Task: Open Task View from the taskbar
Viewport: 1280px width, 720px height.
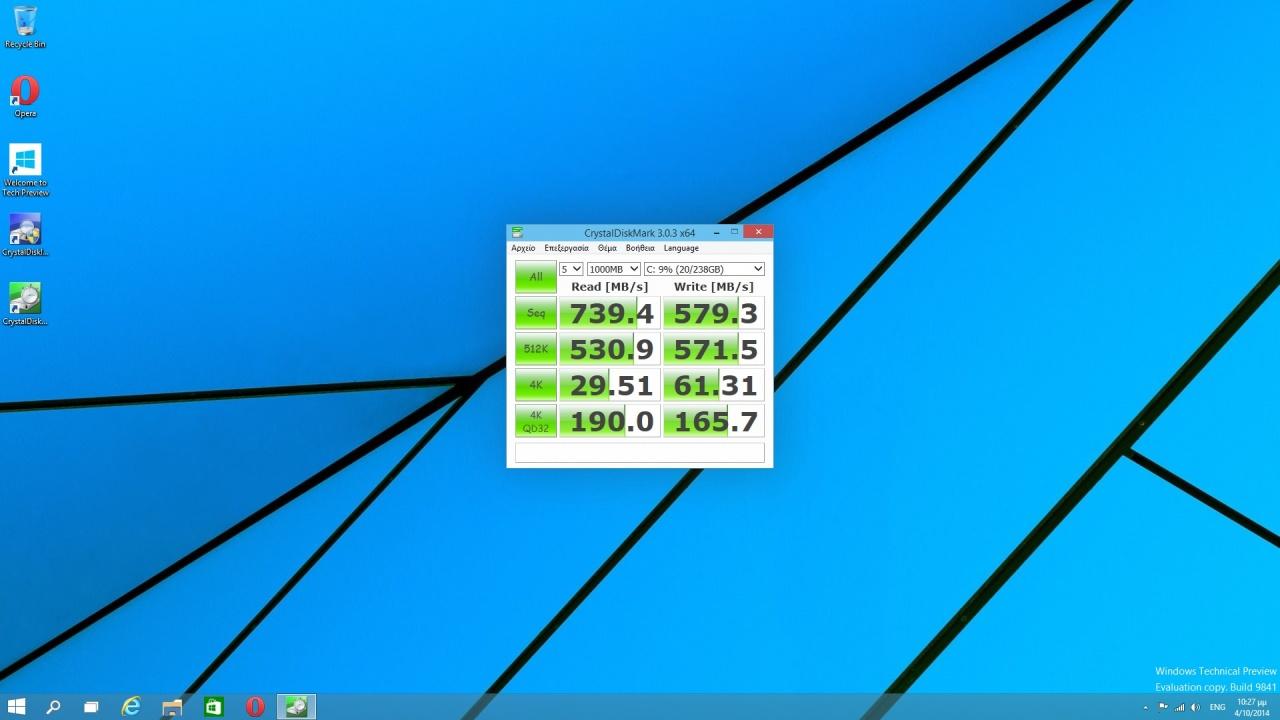Action: tap(91, 707)
